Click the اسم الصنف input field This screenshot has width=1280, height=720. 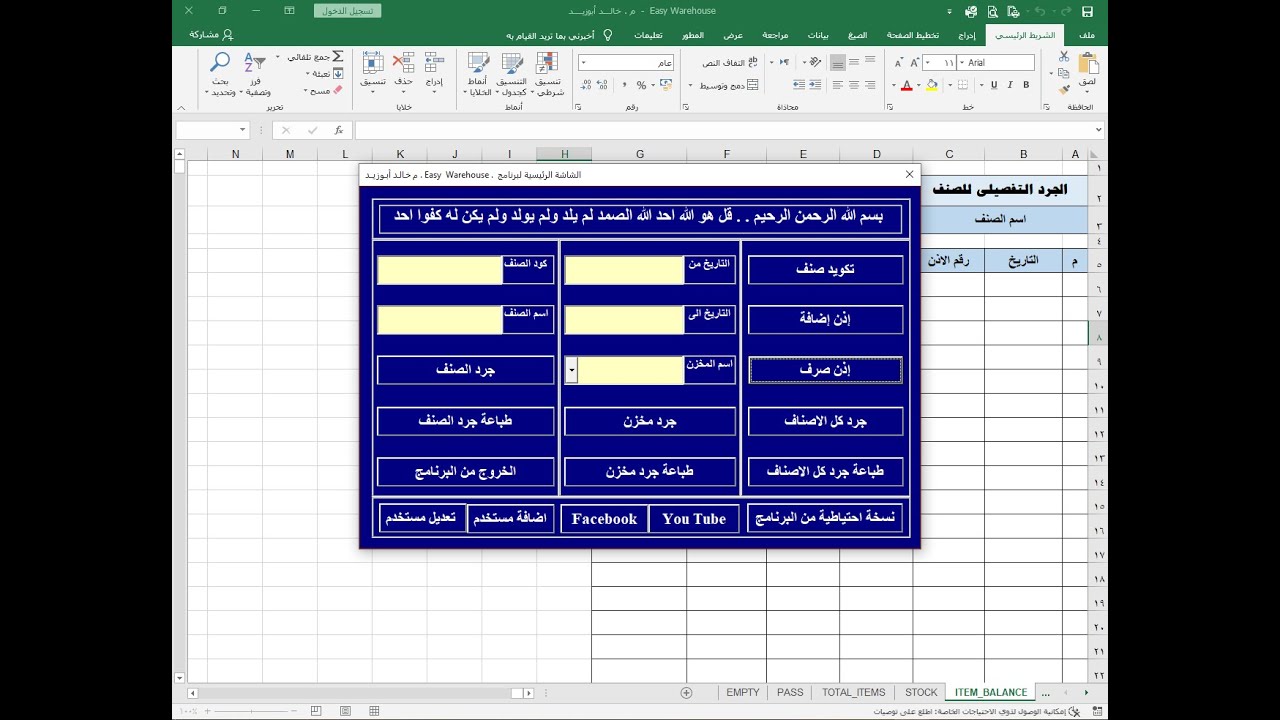439,320
